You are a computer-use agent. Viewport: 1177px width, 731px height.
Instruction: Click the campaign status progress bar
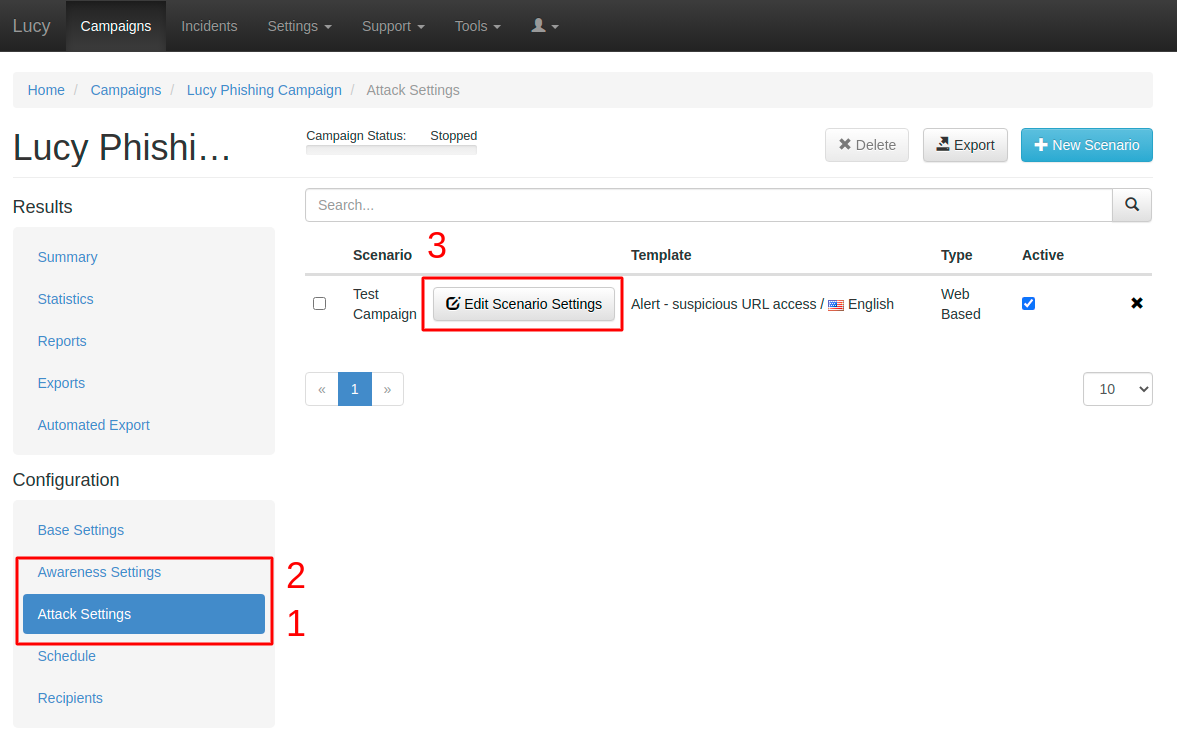click(391, 150)
